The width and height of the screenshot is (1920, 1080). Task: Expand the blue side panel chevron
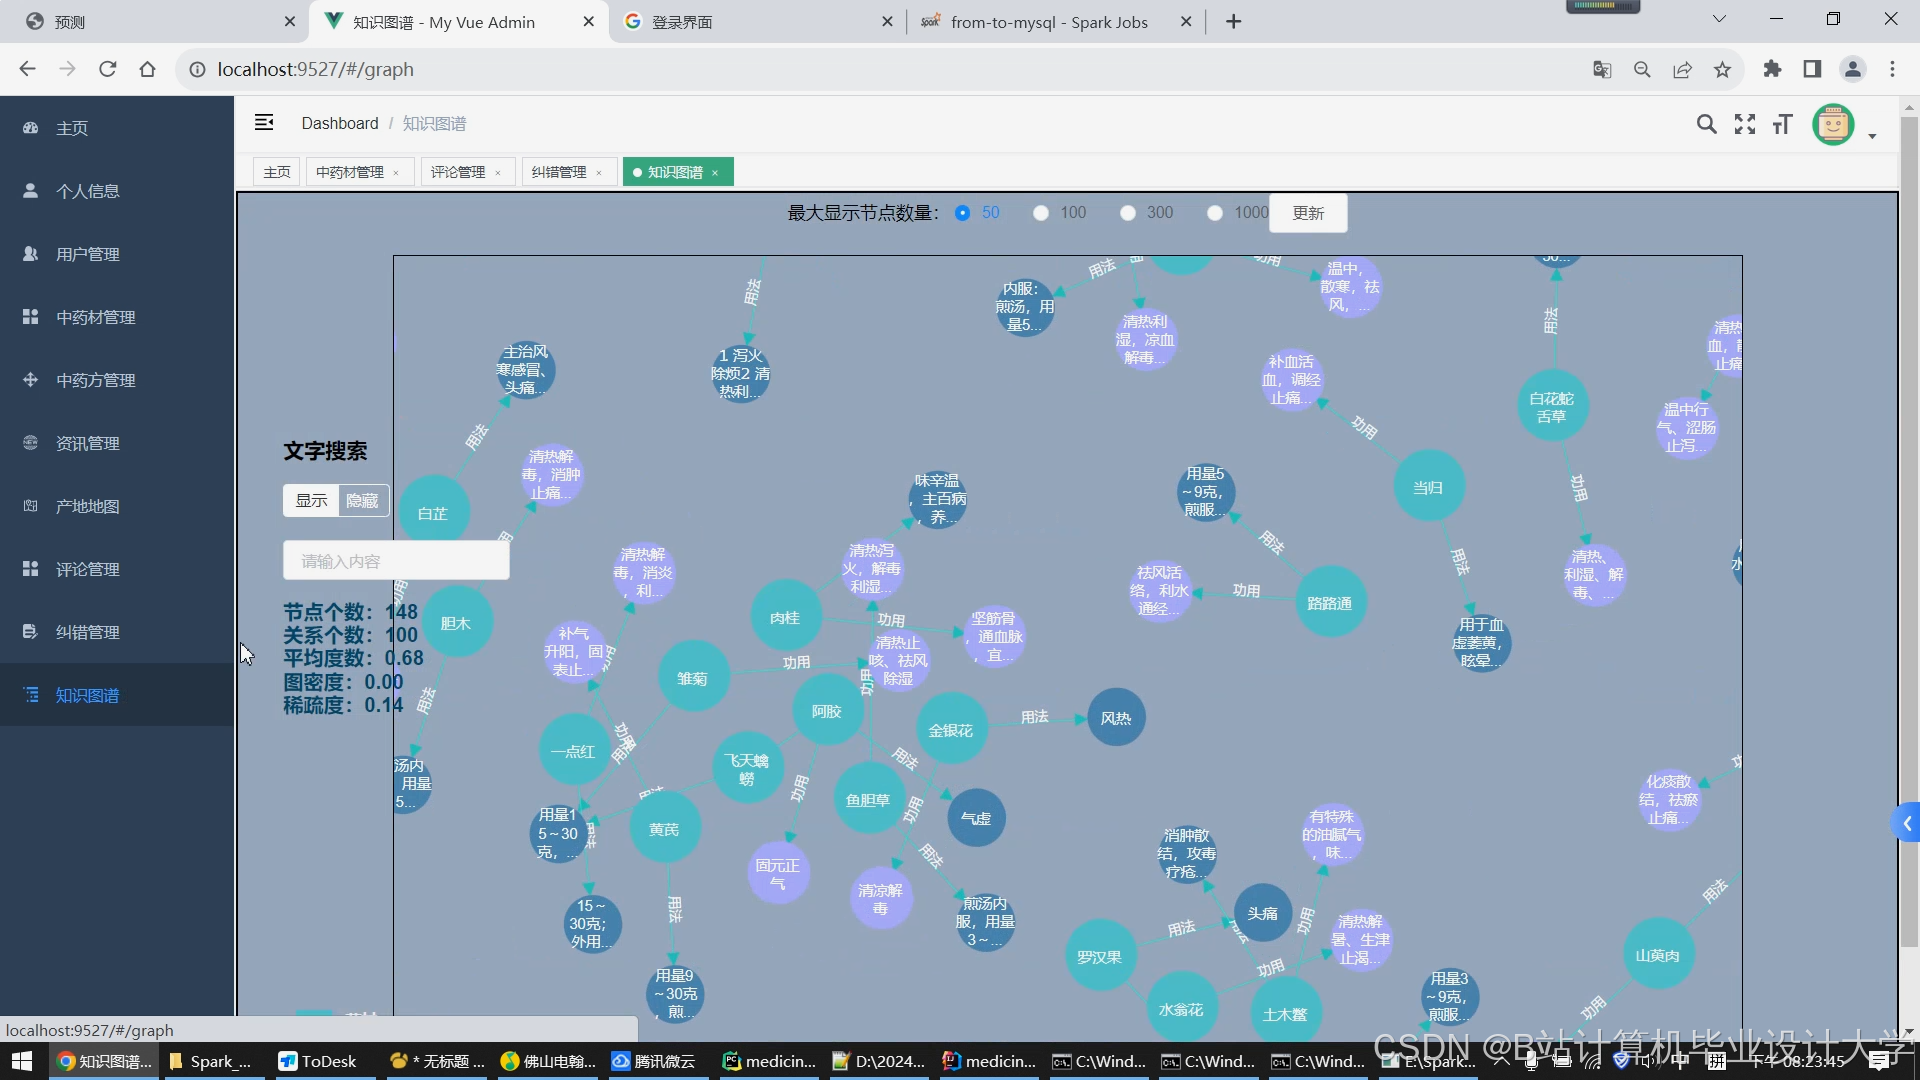pos(1907,823)
